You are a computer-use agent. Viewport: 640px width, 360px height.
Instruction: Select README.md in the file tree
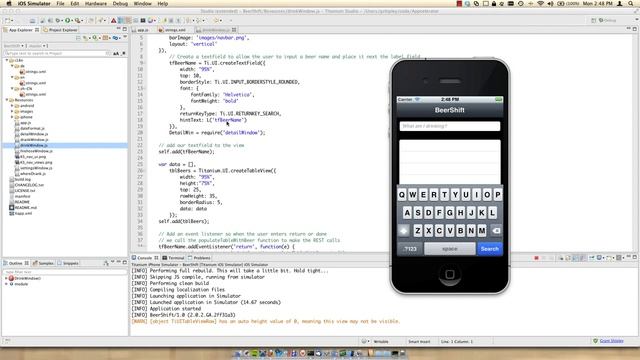coord(26,207)
